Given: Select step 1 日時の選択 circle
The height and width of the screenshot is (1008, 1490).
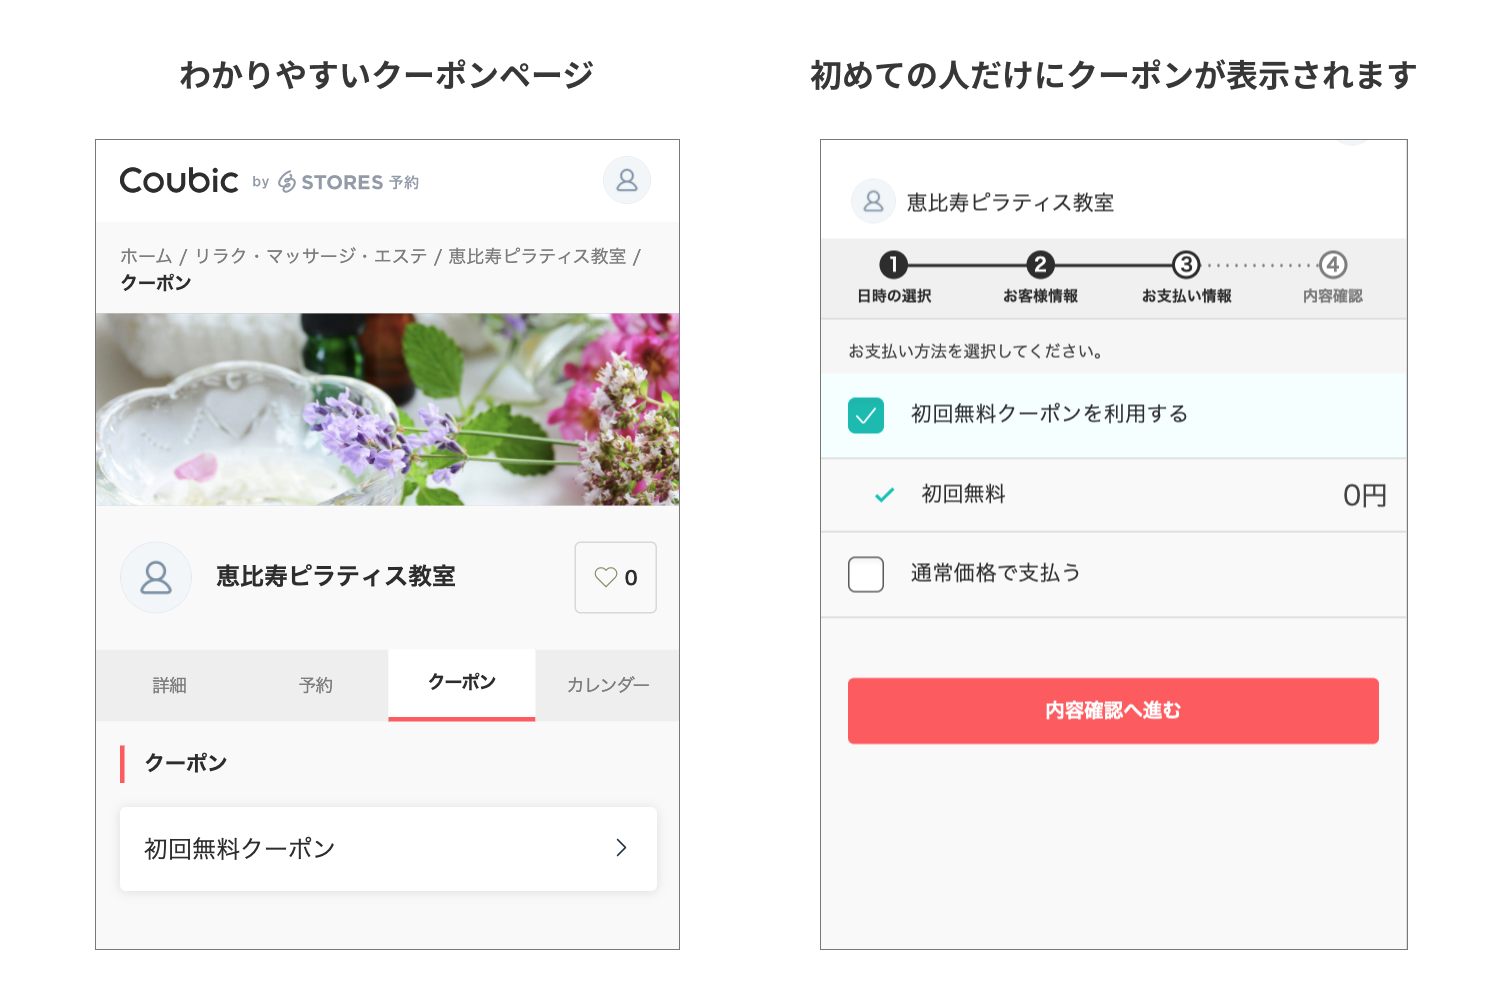Looking at the screenshot, I should pyautogui.click(x=893, y=265).
